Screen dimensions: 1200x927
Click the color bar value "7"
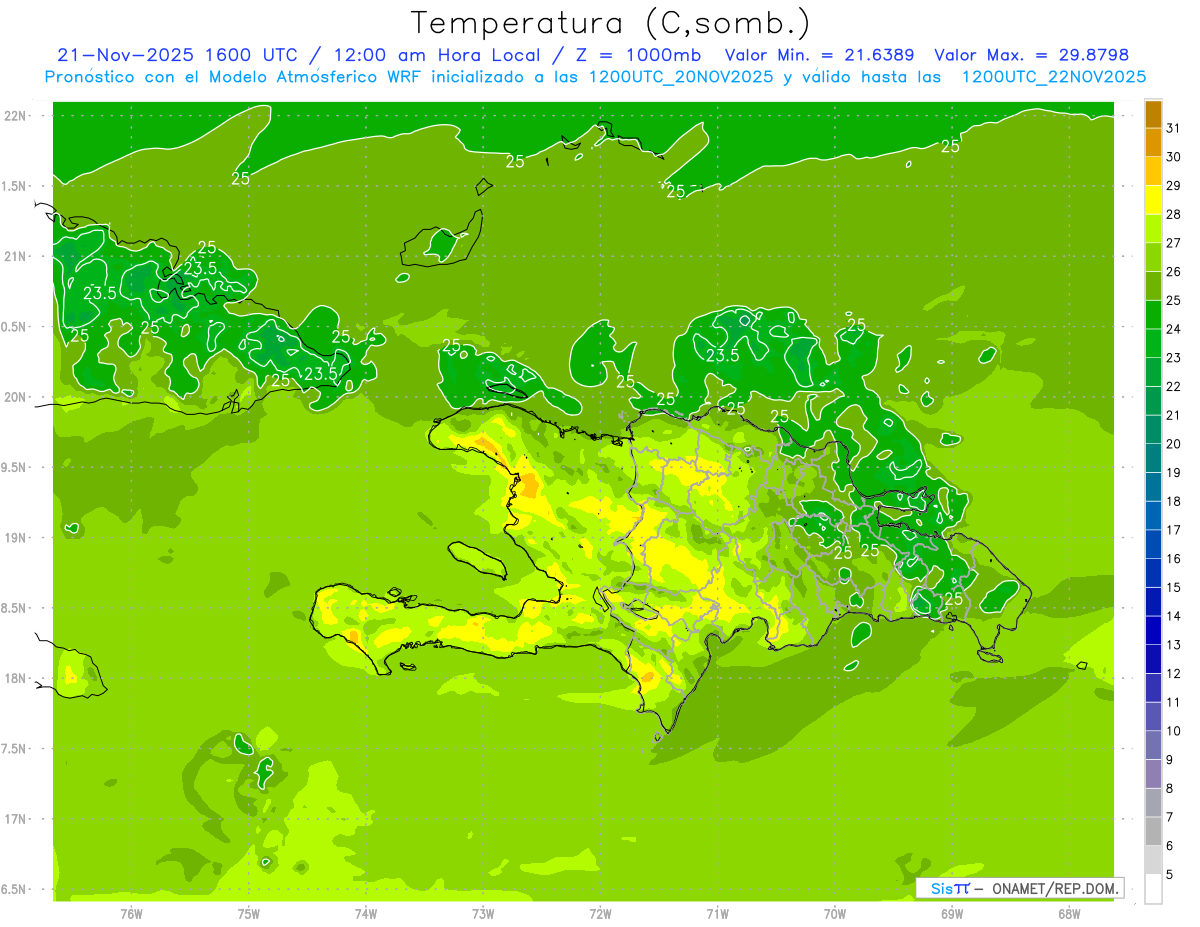[x=1170, y=818]
